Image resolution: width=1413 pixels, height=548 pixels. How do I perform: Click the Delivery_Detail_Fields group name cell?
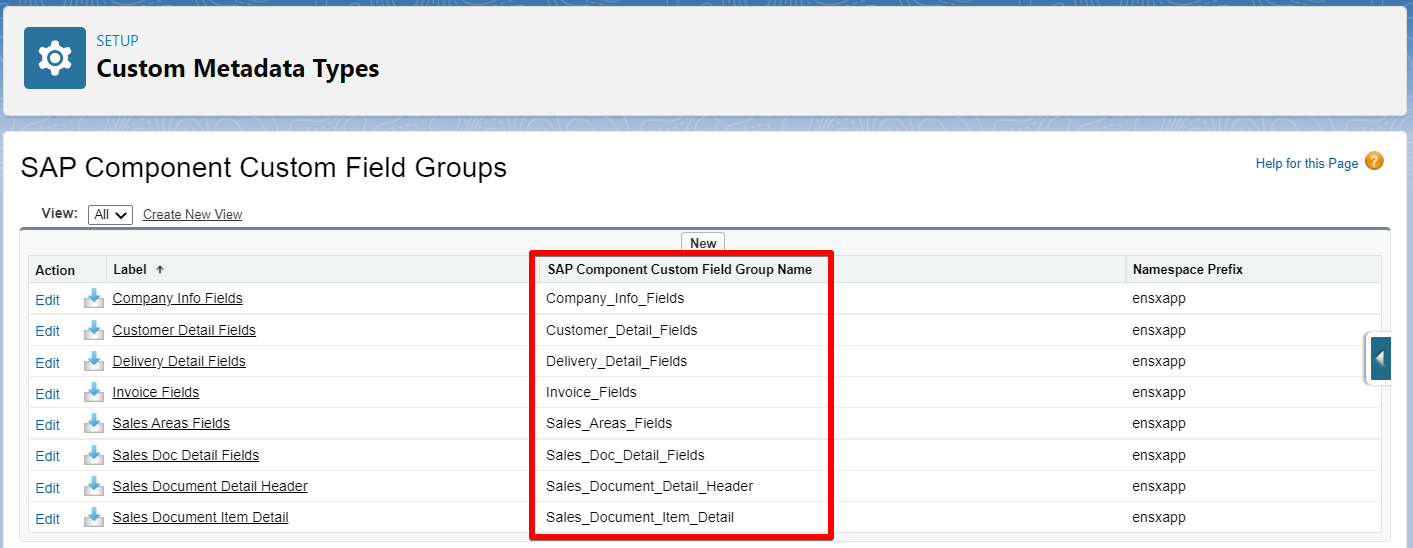coord(617,361)
